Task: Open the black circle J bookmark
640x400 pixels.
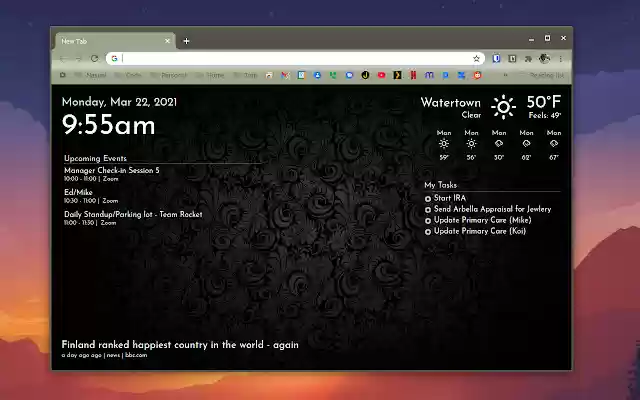Action: pyautogui.click(x=365, y=75)
